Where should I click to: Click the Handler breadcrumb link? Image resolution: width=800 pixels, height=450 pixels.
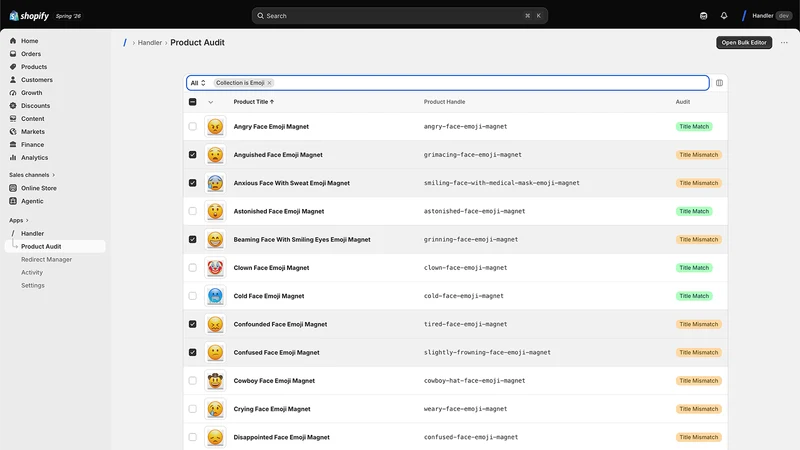pos(149,43)
